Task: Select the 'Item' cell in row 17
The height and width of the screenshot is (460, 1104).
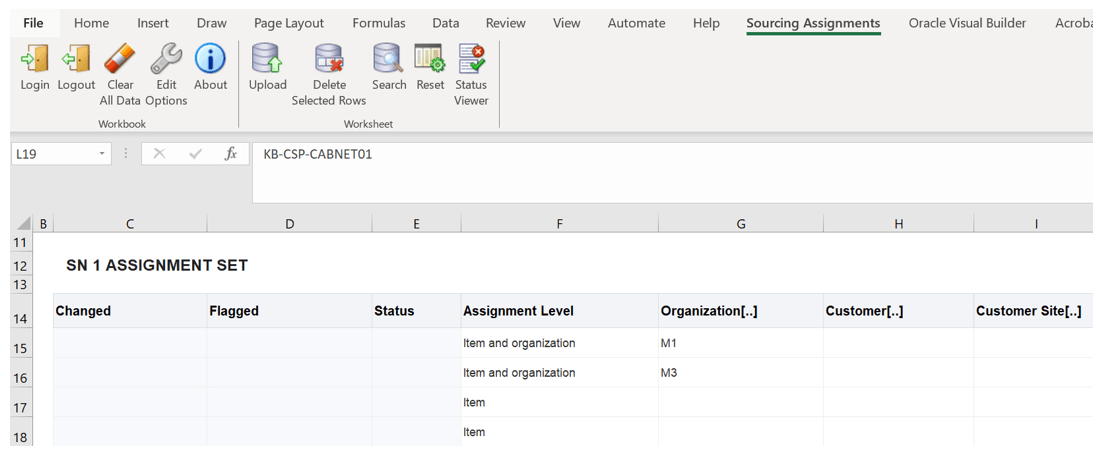Action: click(560, 402)
